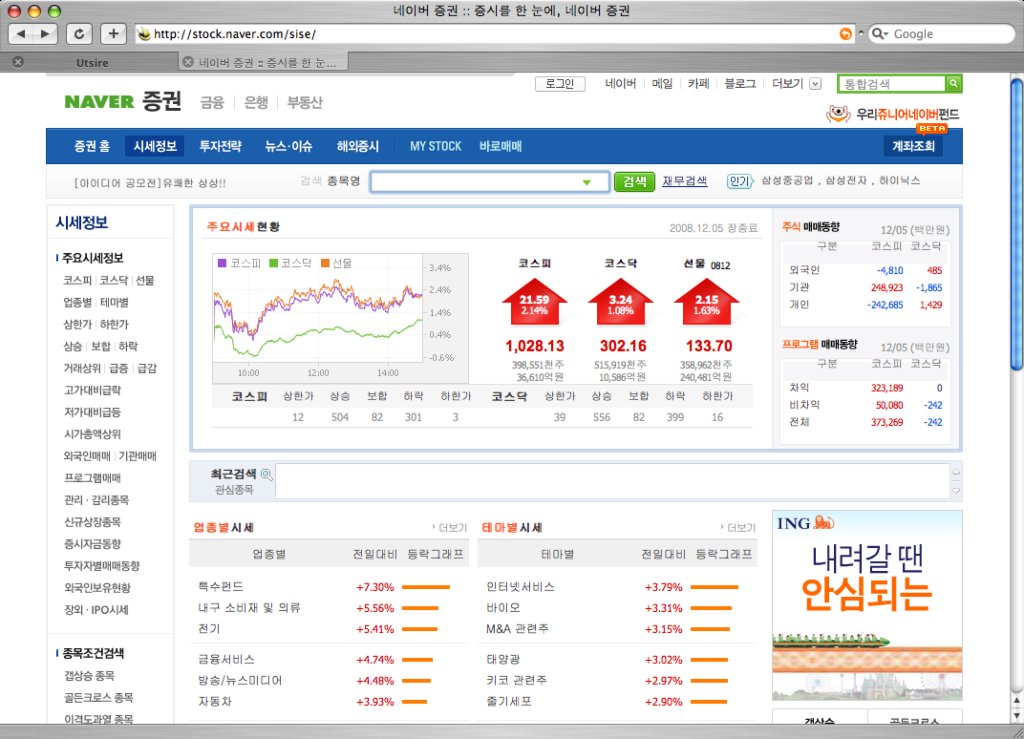Click the green 검색 button
The height and width of the screenshot is (739, 1024).
click(634, 181)
